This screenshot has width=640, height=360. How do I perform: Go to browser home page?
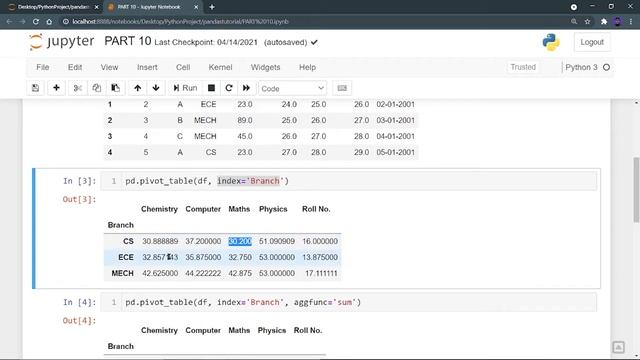point(49,22)
